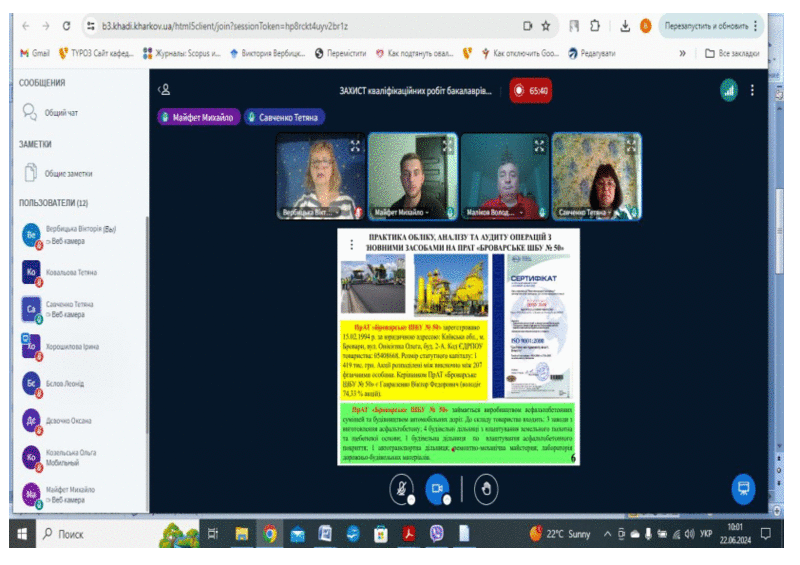Toggle the user list panel icon
Screen dimensions: 800x565
164,90
